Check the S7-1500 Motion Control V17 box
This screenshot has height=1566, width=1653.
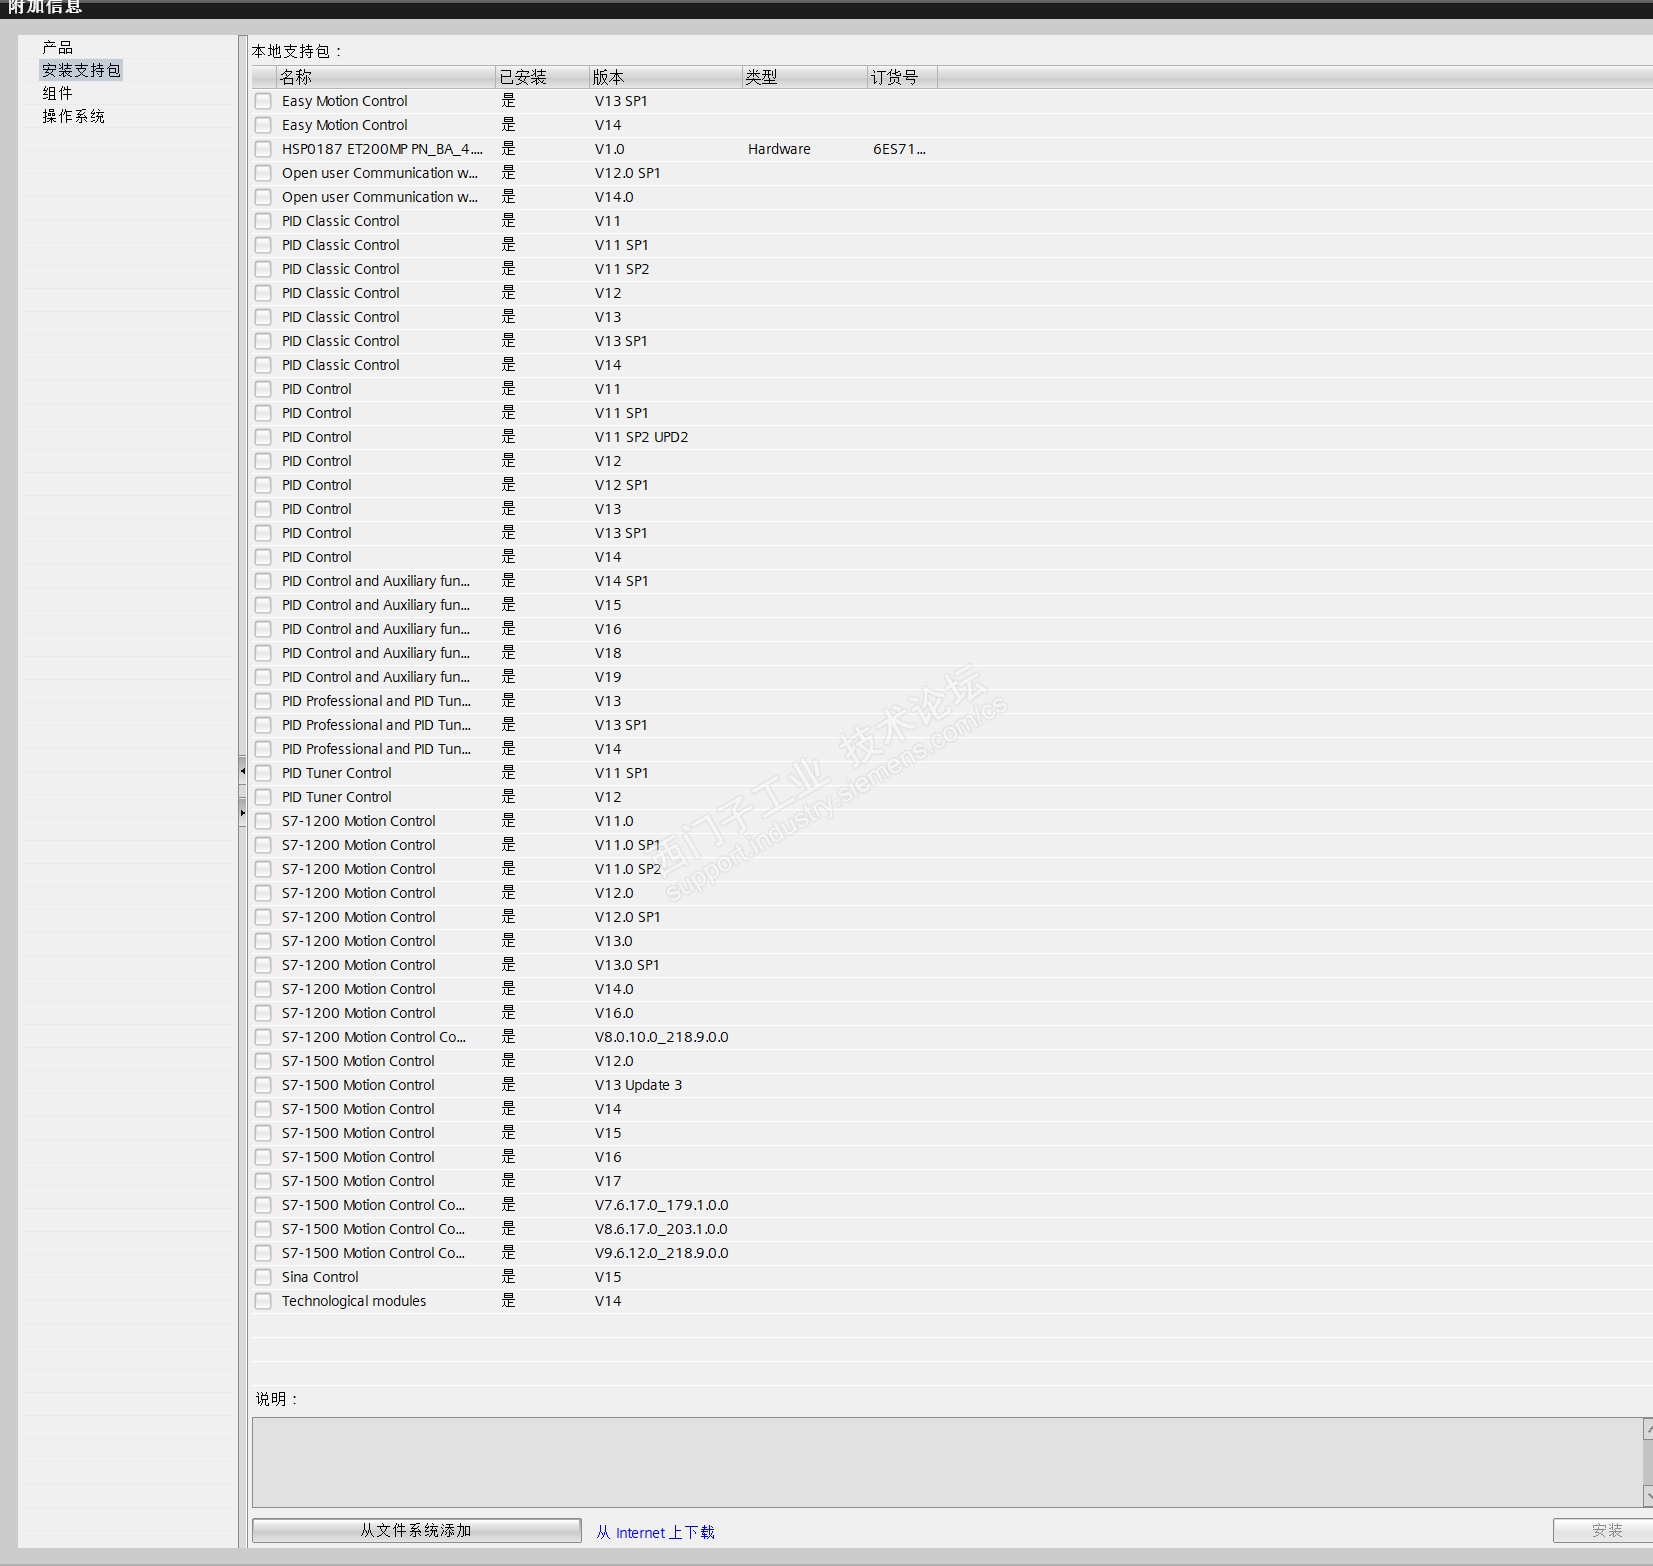point(263,1181)
